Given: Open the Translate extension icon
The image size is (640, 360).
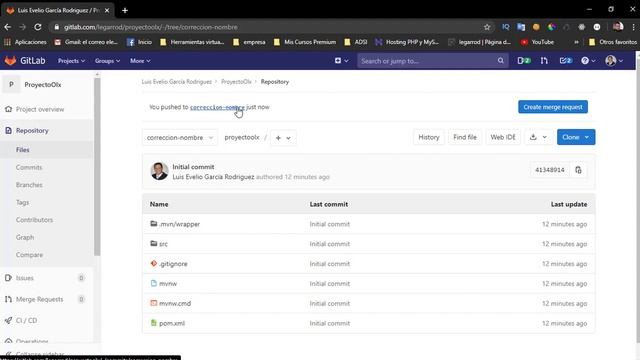Looking at the screenshot, I should pyautogui.click(x=521, y=27).
